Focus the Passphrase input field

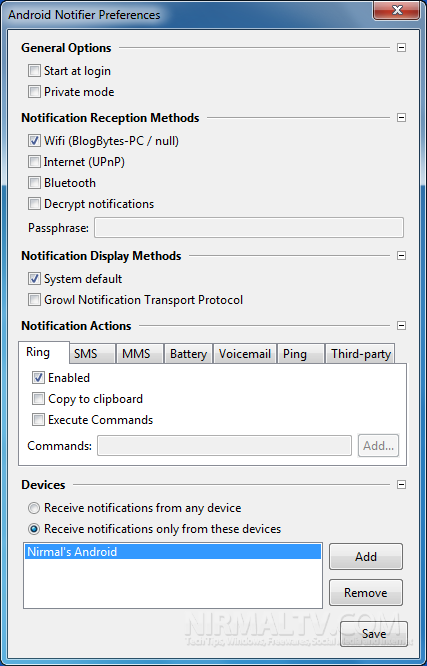click(x=249, y=228)
